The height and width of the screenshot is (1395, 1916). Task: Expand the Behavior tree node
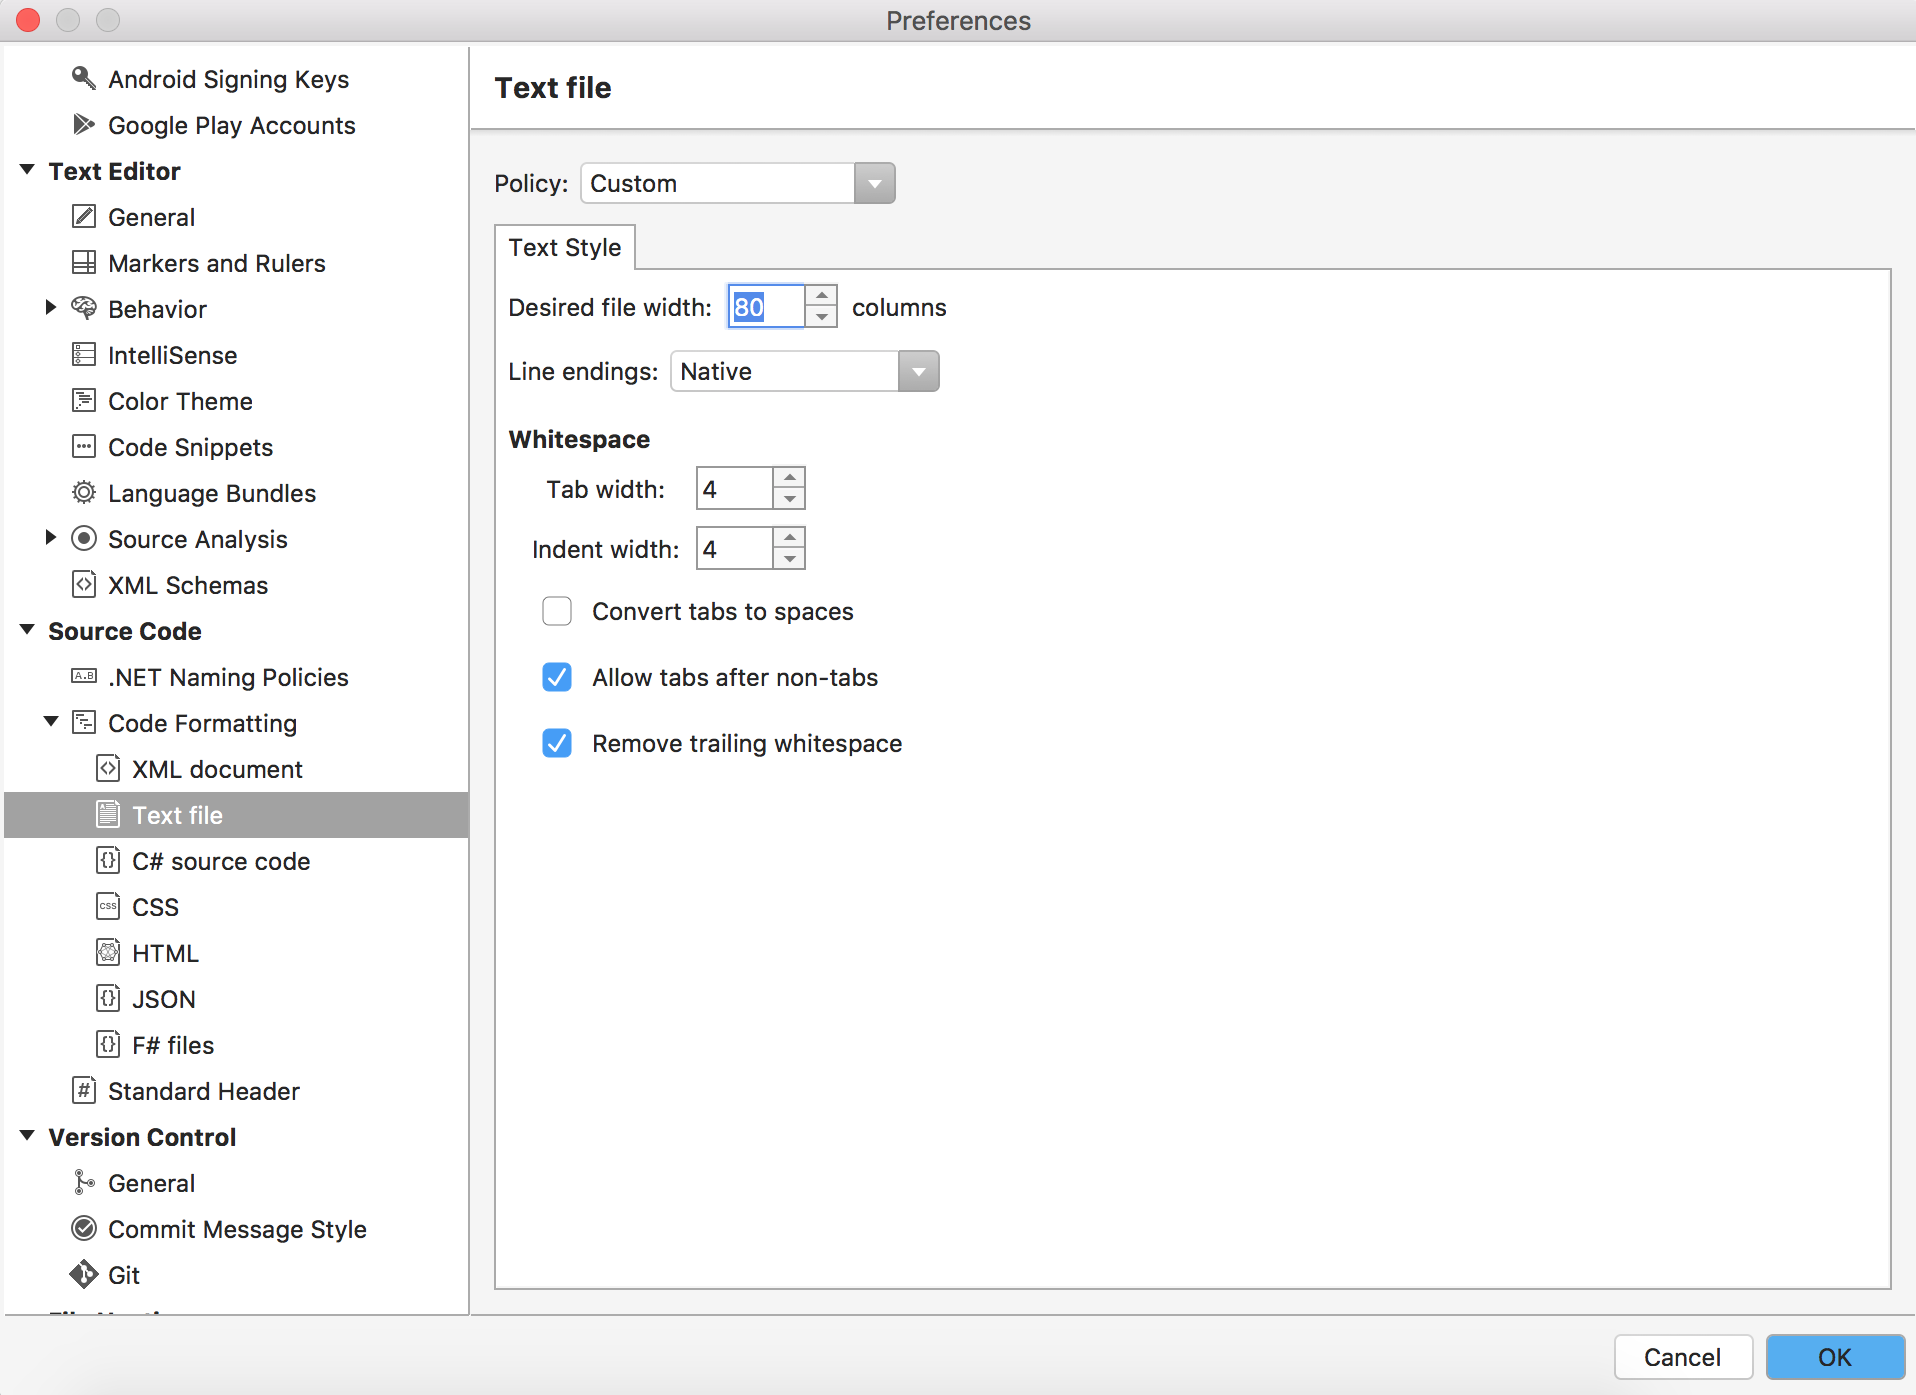[x=51, y=308]
